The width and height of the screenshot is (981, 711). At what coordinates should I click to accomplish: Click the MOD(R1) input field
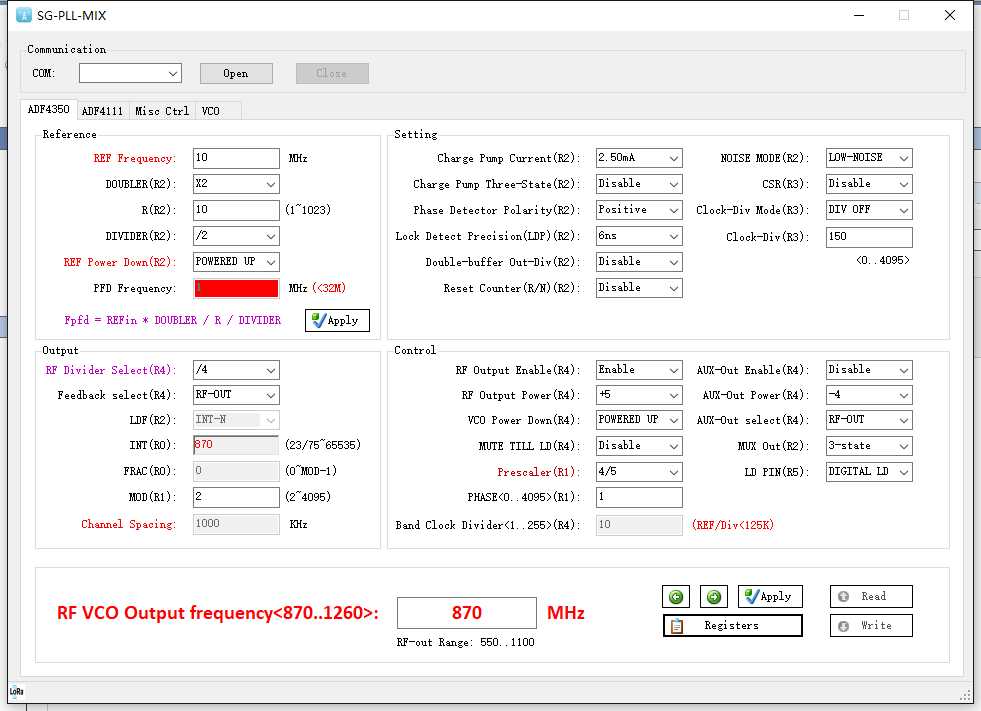(236, 497)
